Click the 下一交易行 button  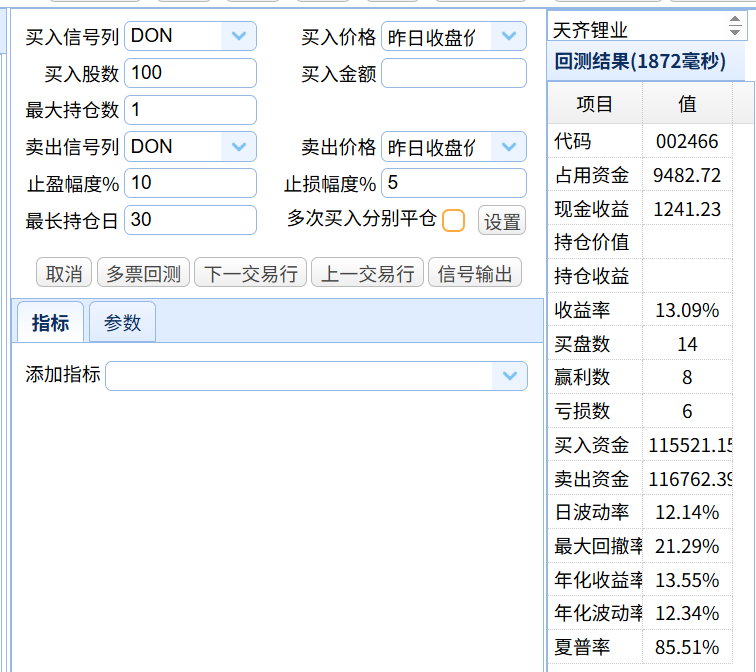[250, 273]
